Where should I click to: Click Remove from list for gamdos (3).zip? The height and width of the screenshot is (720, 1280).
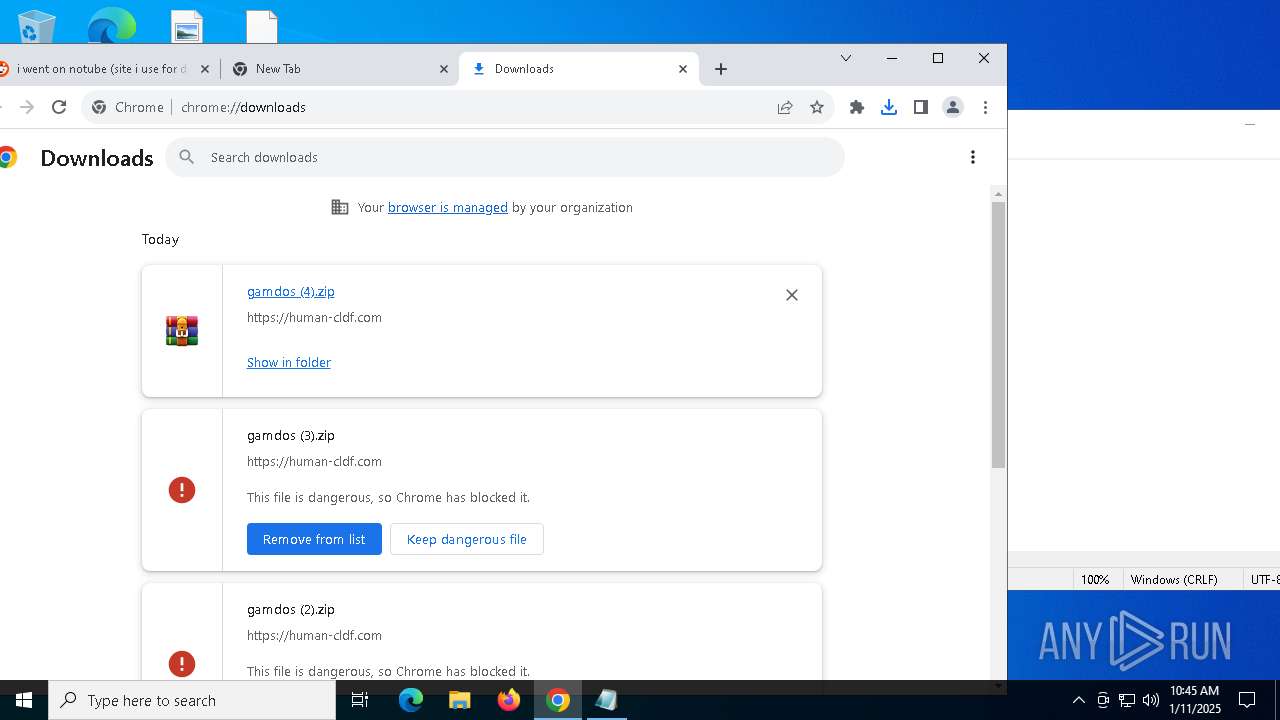coord(314,539)
